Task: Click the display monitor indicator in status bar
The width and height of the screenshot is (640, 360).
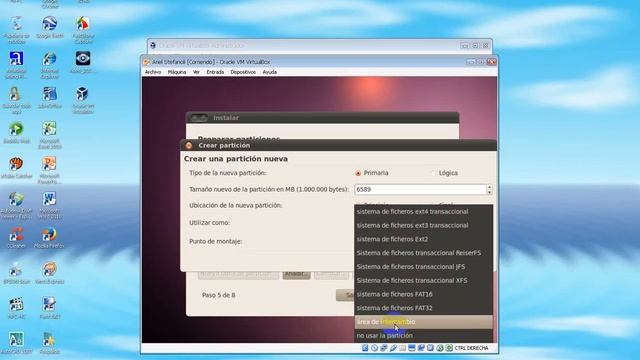Action: [x=412, y=348]
